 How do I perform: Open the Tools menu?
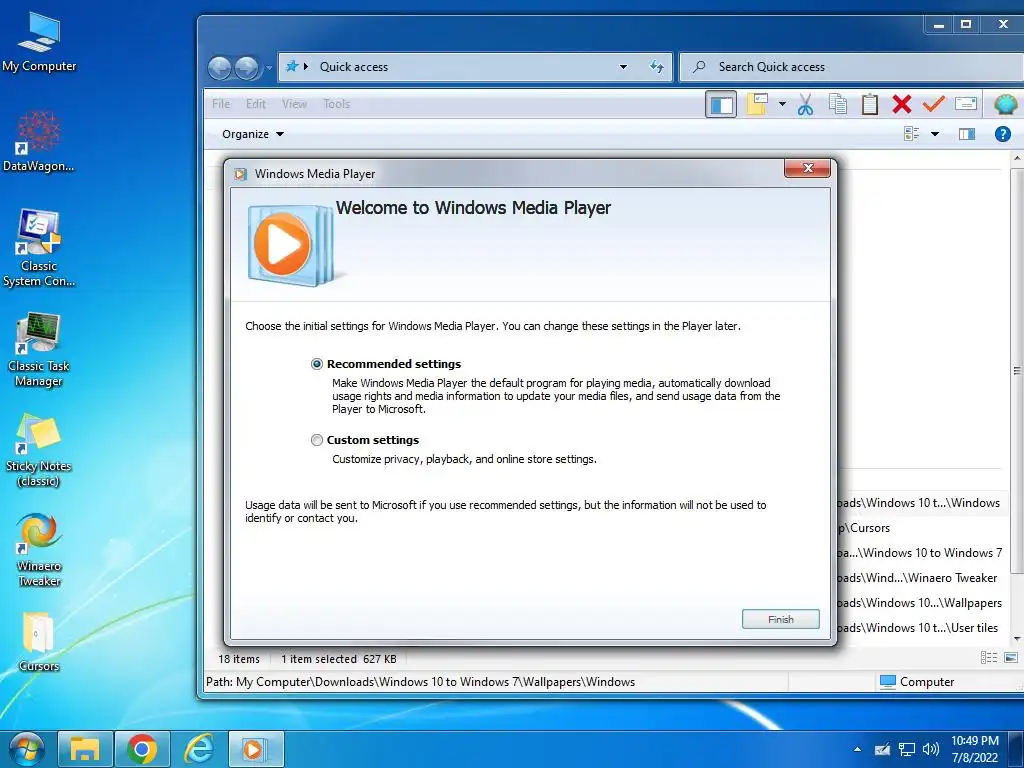[336, 104]
